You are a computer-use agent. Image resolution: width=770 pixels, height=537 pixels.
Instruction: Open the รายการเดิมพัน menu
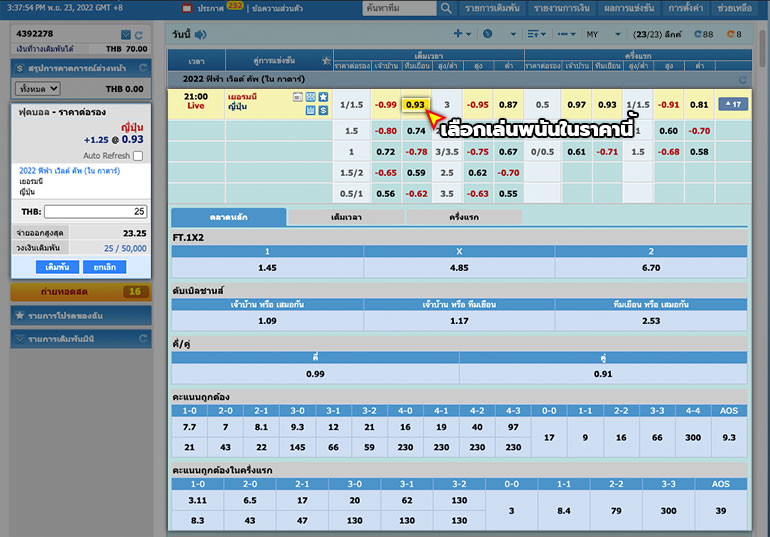[x=492, y=8]
